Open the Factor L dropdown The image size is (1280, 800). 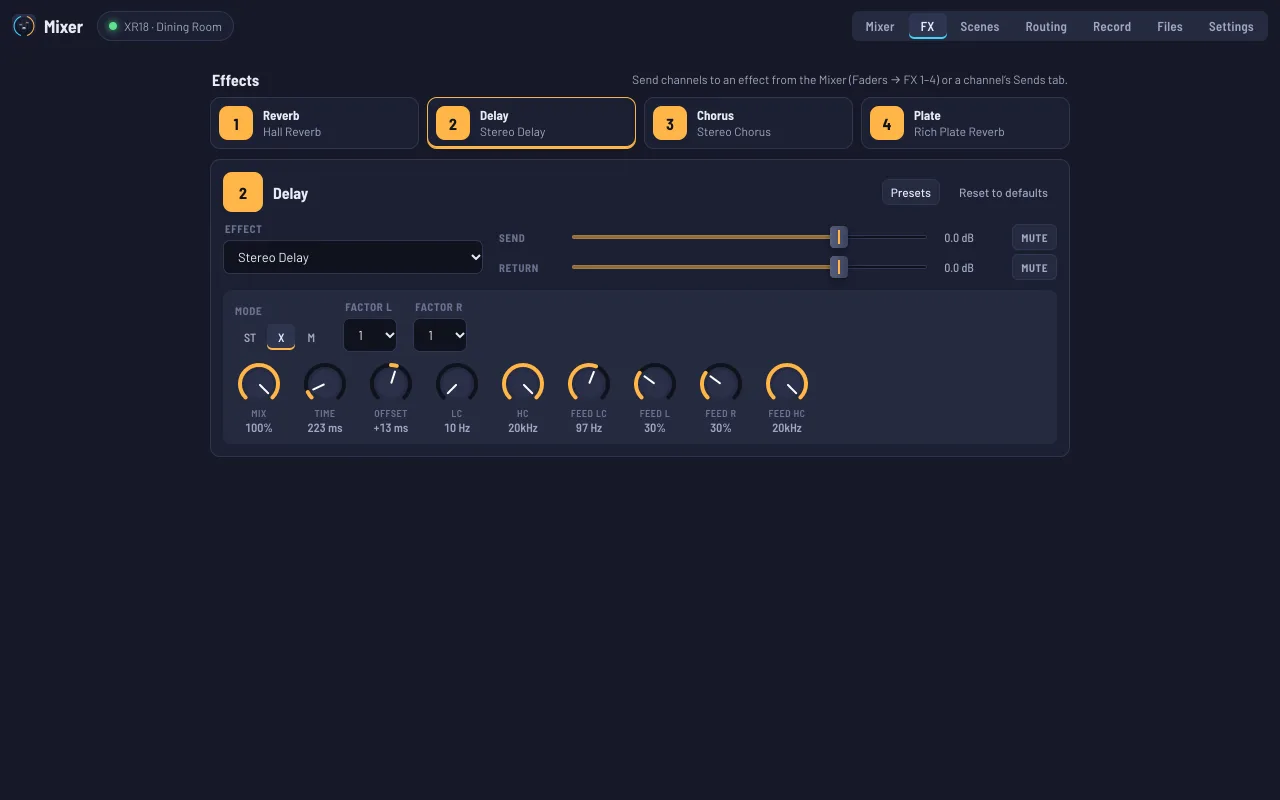click(x=370, y=335)
